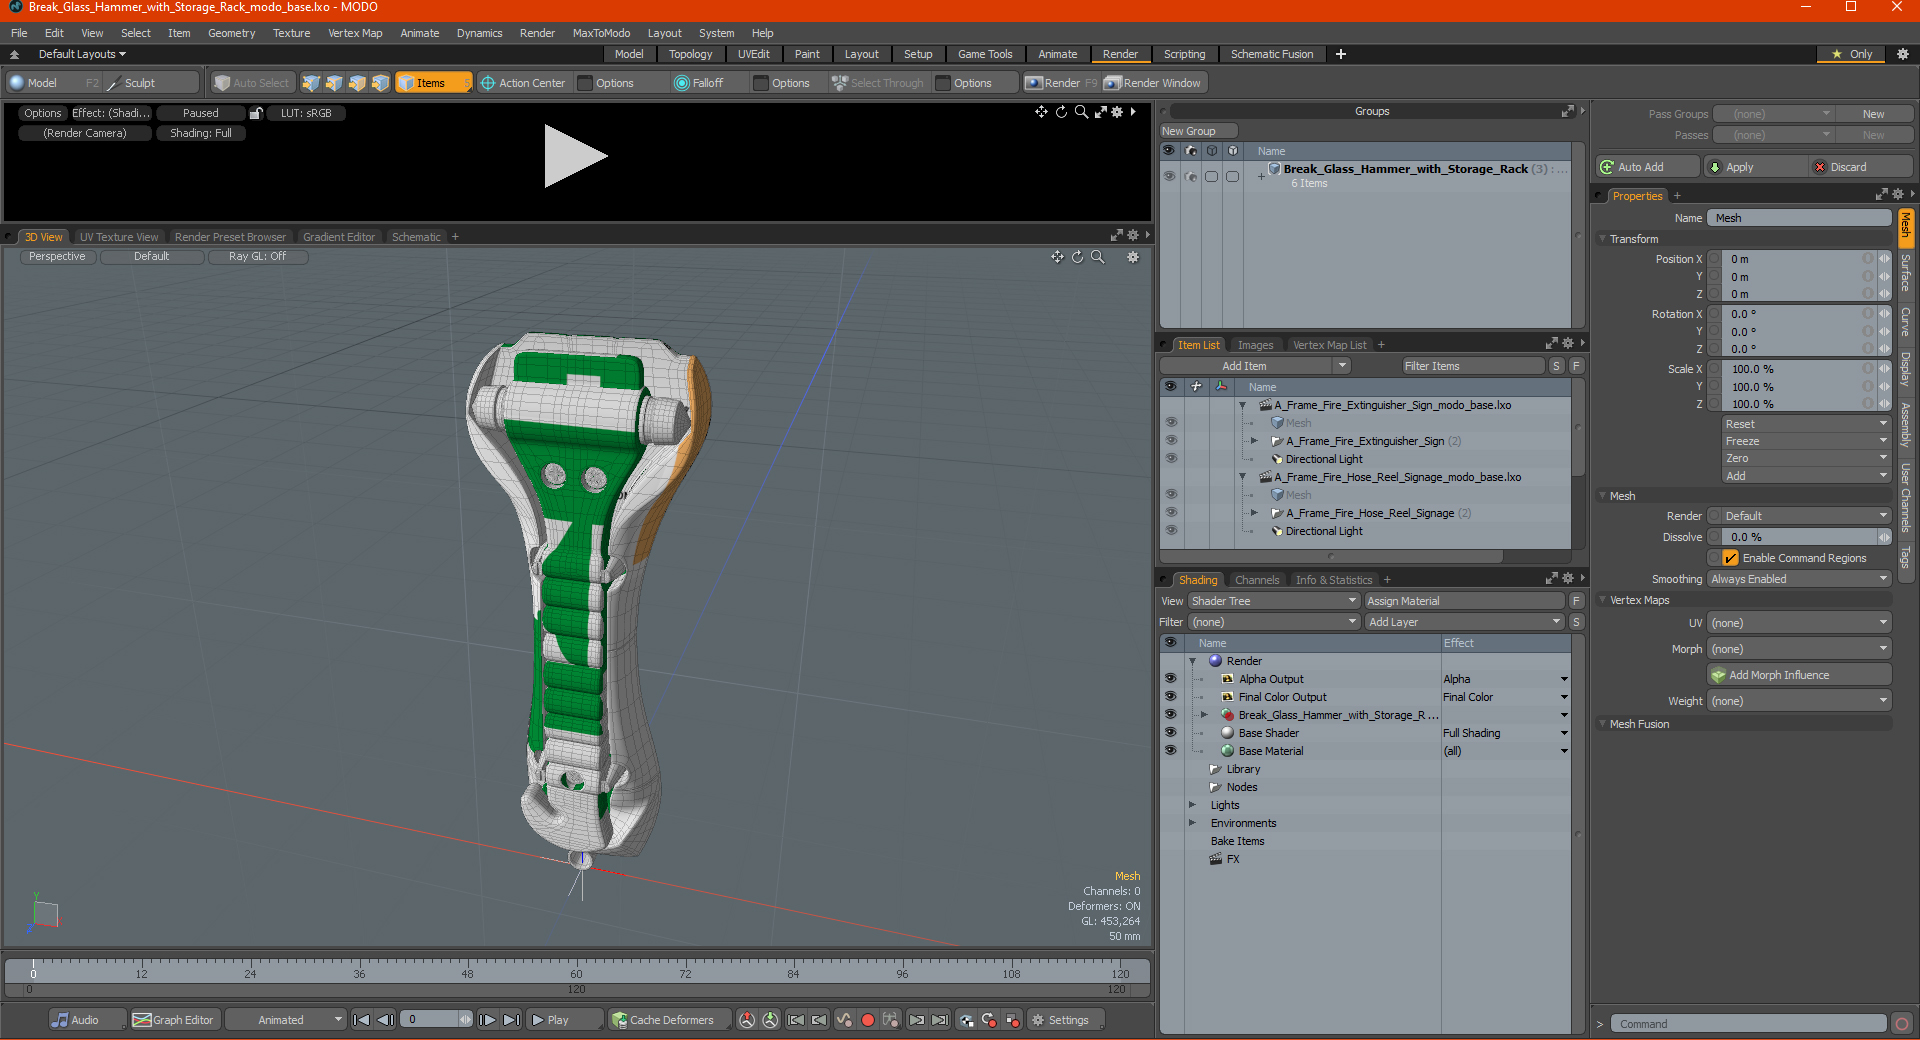The image size is (1920, 1040).
Task: Toggle visibility of Base Shader
Action: click(x=1170, y=733)
